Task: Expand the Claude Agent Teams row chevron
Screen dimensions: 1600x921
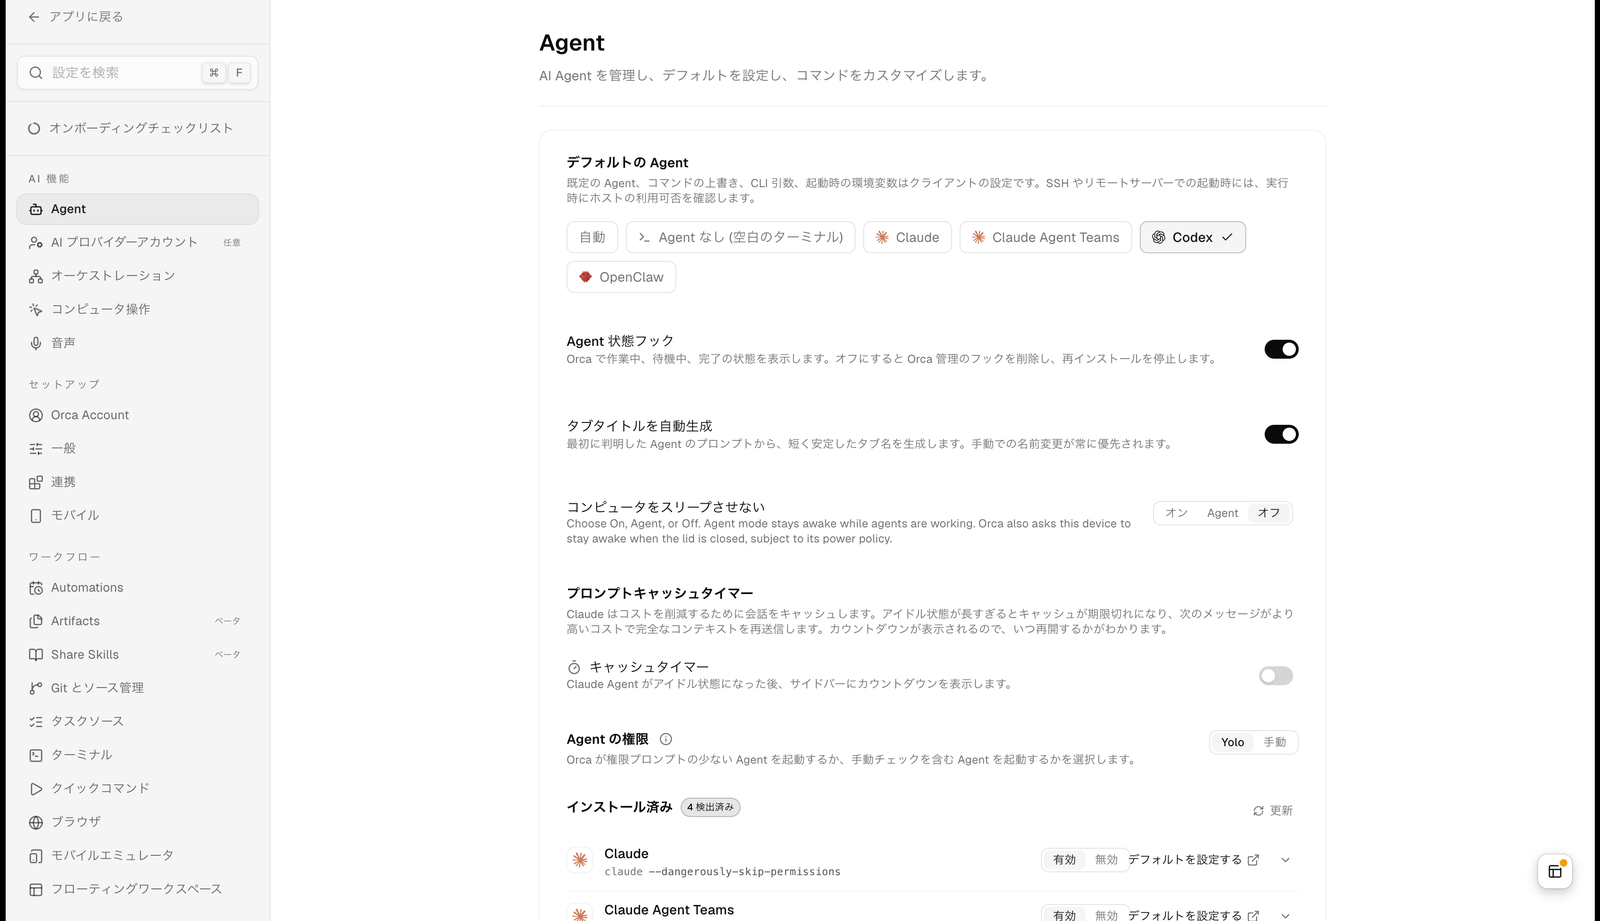Action: point(1285,915)
